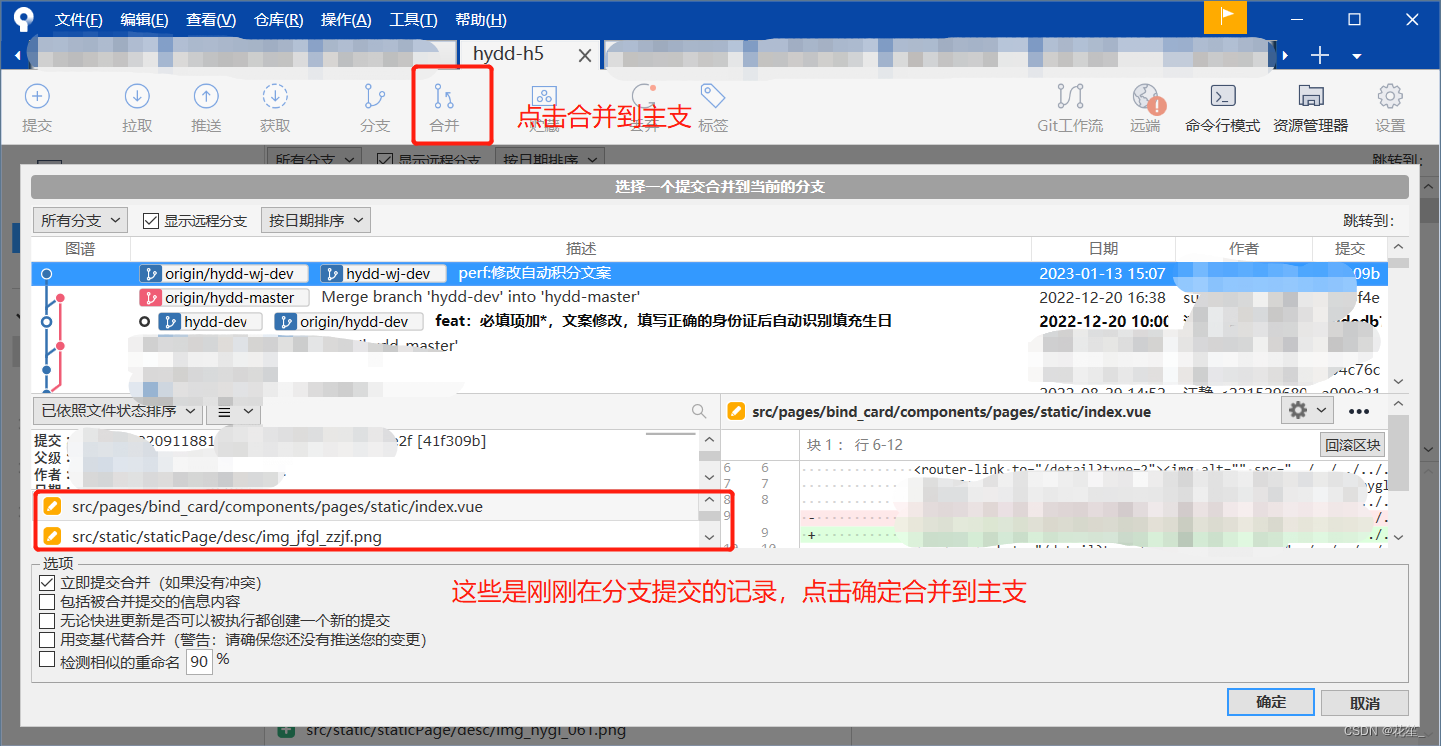Open the three-dots menu in diff header
Viewport: 1441px width, 747px height.
tap(1359, 410)
